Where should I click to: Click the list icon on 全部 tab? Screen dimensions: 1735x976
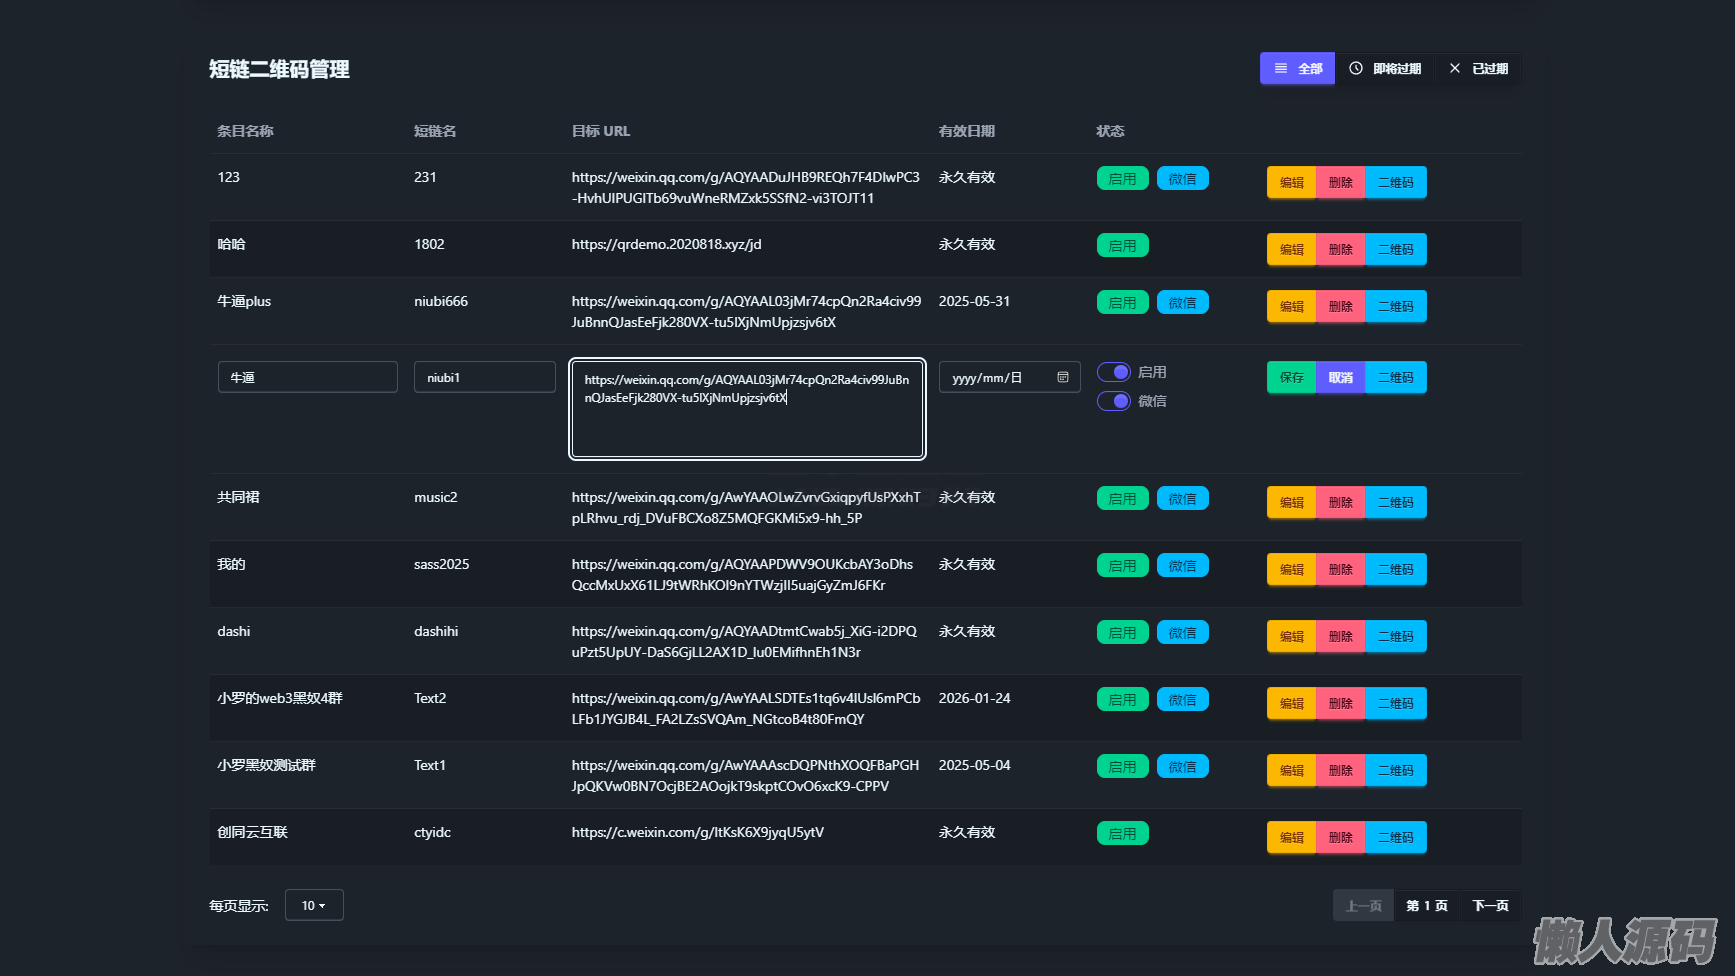[1281, 69]
